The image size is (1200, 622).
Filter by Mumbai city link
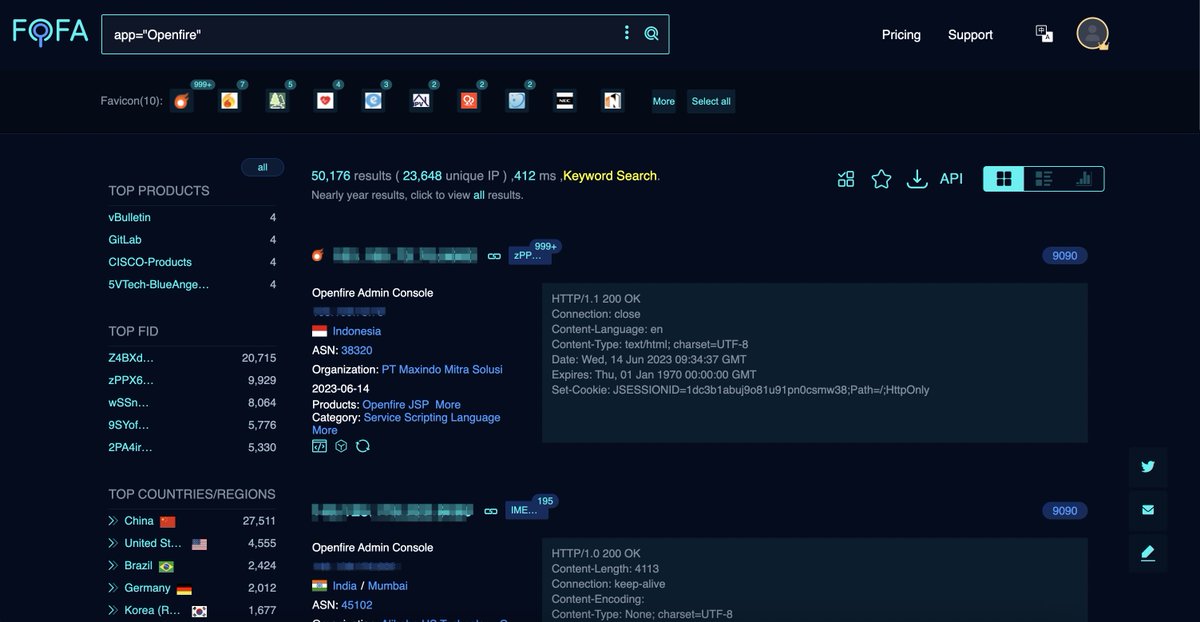click(387, 586)
